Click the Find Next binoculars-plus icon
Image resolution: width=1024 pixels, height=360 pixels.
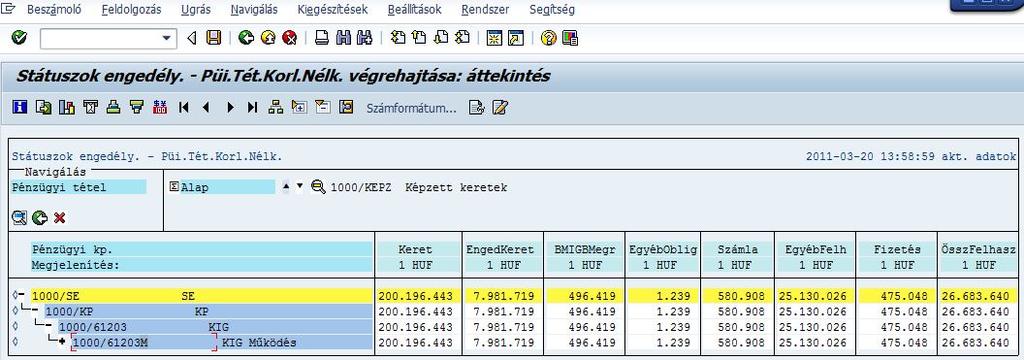click(x=364, y=39)
